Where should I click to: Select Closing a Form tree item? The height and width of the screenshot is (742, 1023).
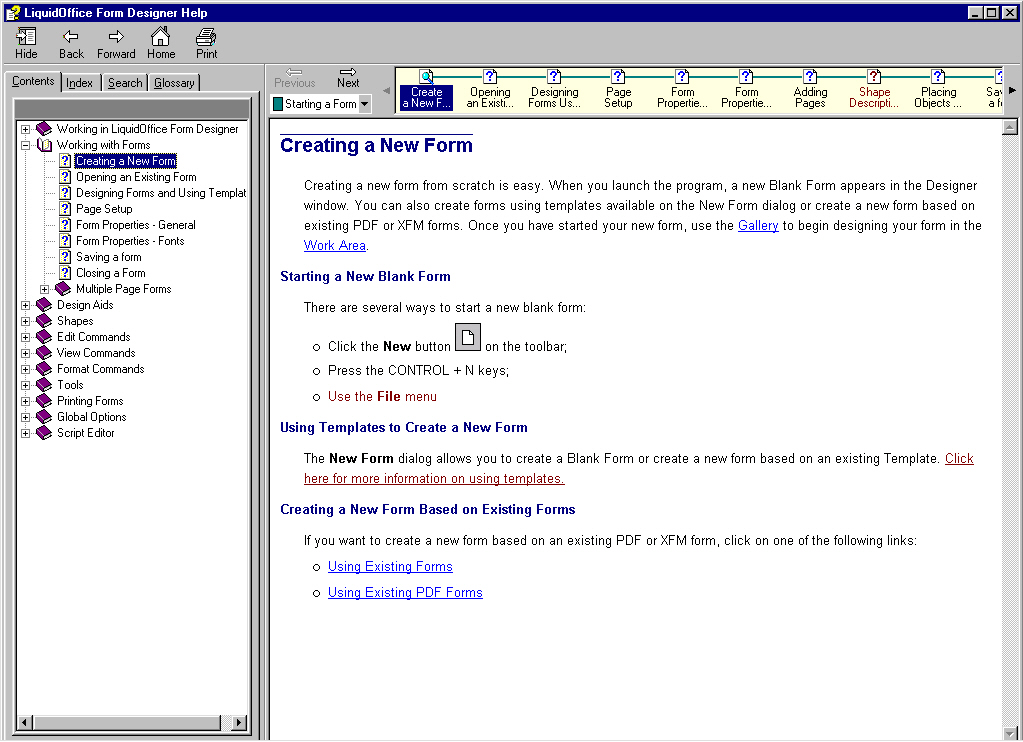(x=110, y=273)
